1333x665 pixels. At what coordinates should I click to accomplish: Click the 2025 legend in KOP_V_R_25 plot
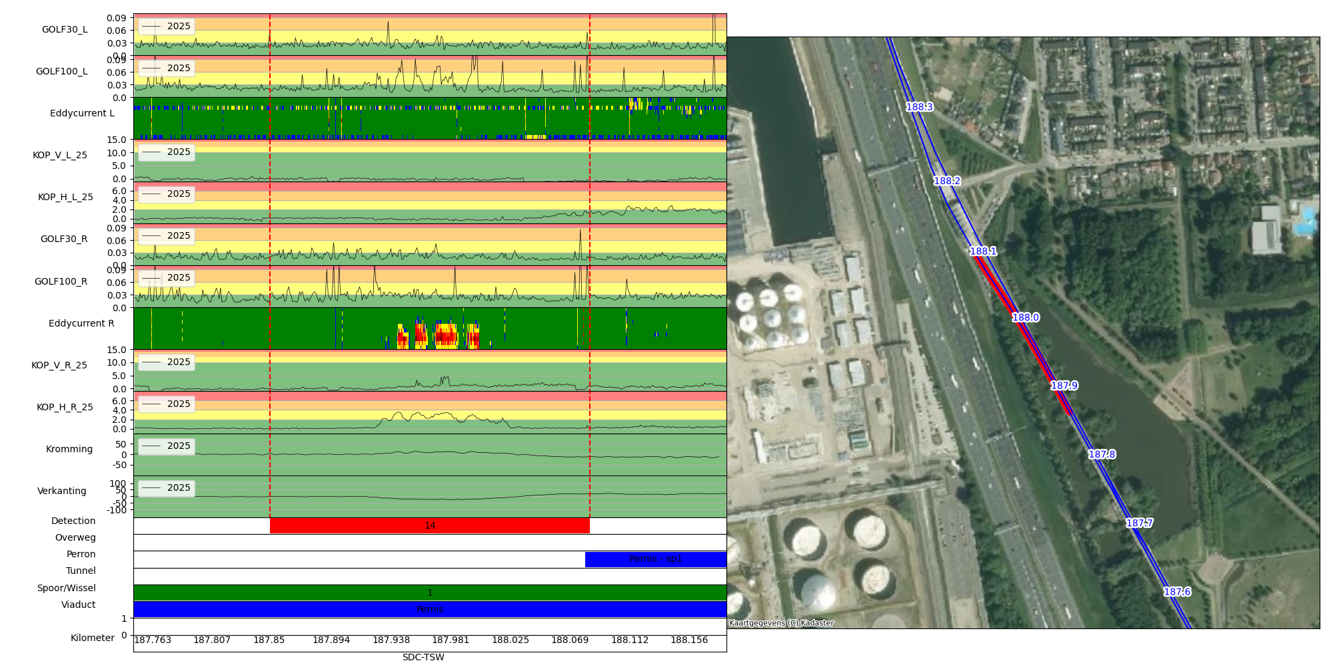(x=165, y=362)
